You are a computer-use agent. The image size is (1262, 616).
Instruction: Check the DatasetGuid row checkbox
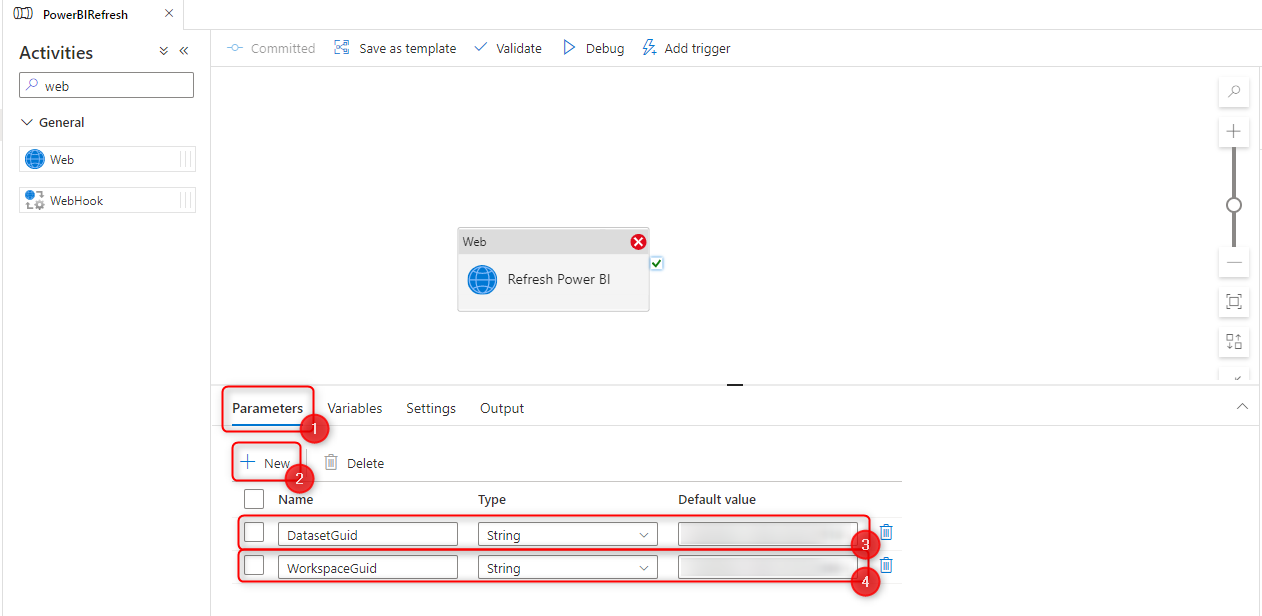tap(254, 532)
